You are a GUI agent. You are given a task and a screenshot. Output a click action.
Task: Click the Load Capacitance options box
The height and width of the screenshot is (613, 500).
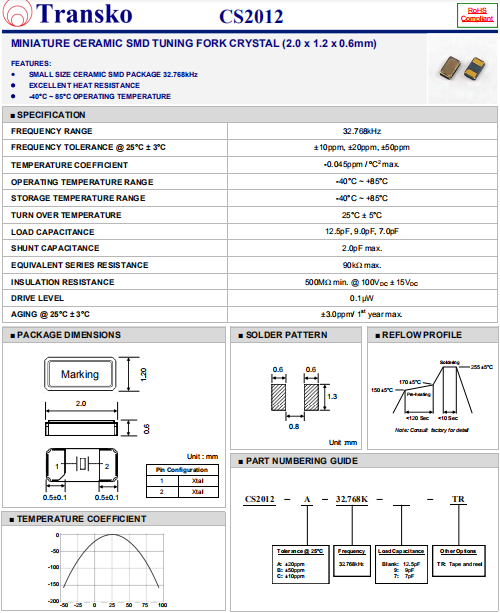(401, 565)
